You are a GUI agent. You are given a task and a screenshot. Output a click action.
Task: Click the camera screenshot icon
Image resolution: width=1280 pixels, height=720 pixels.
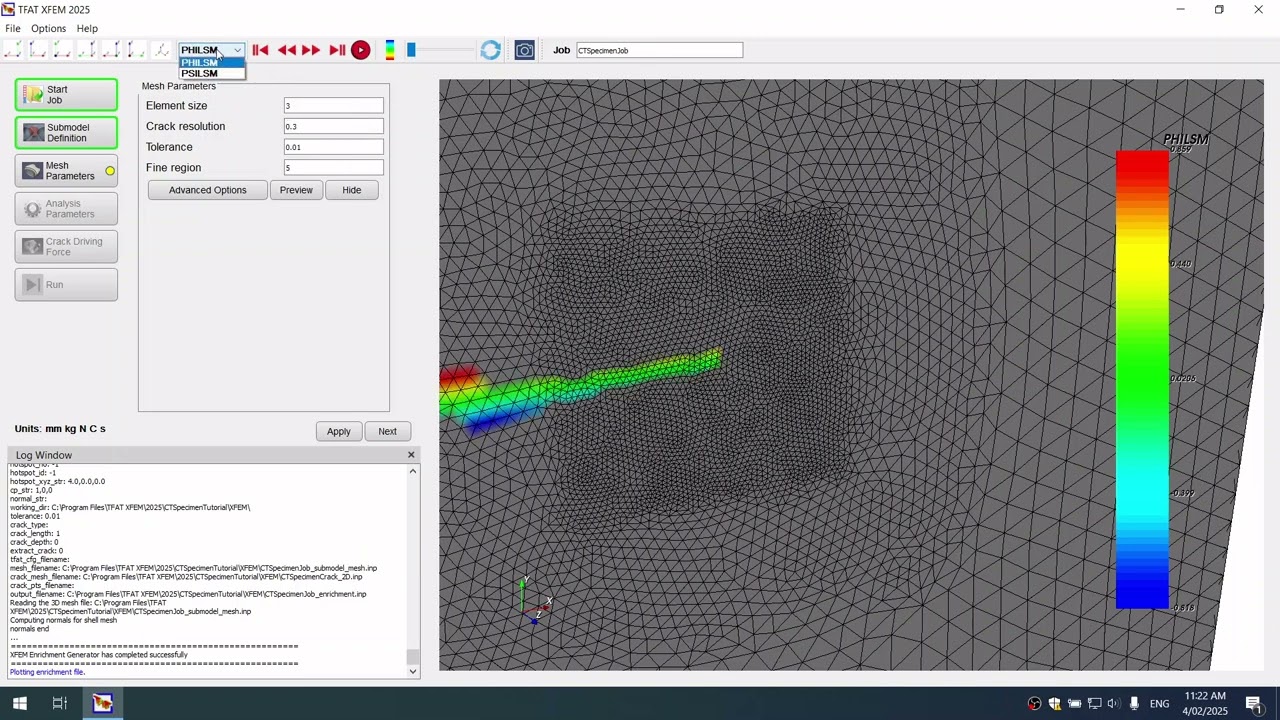click(x=524, y=50)
